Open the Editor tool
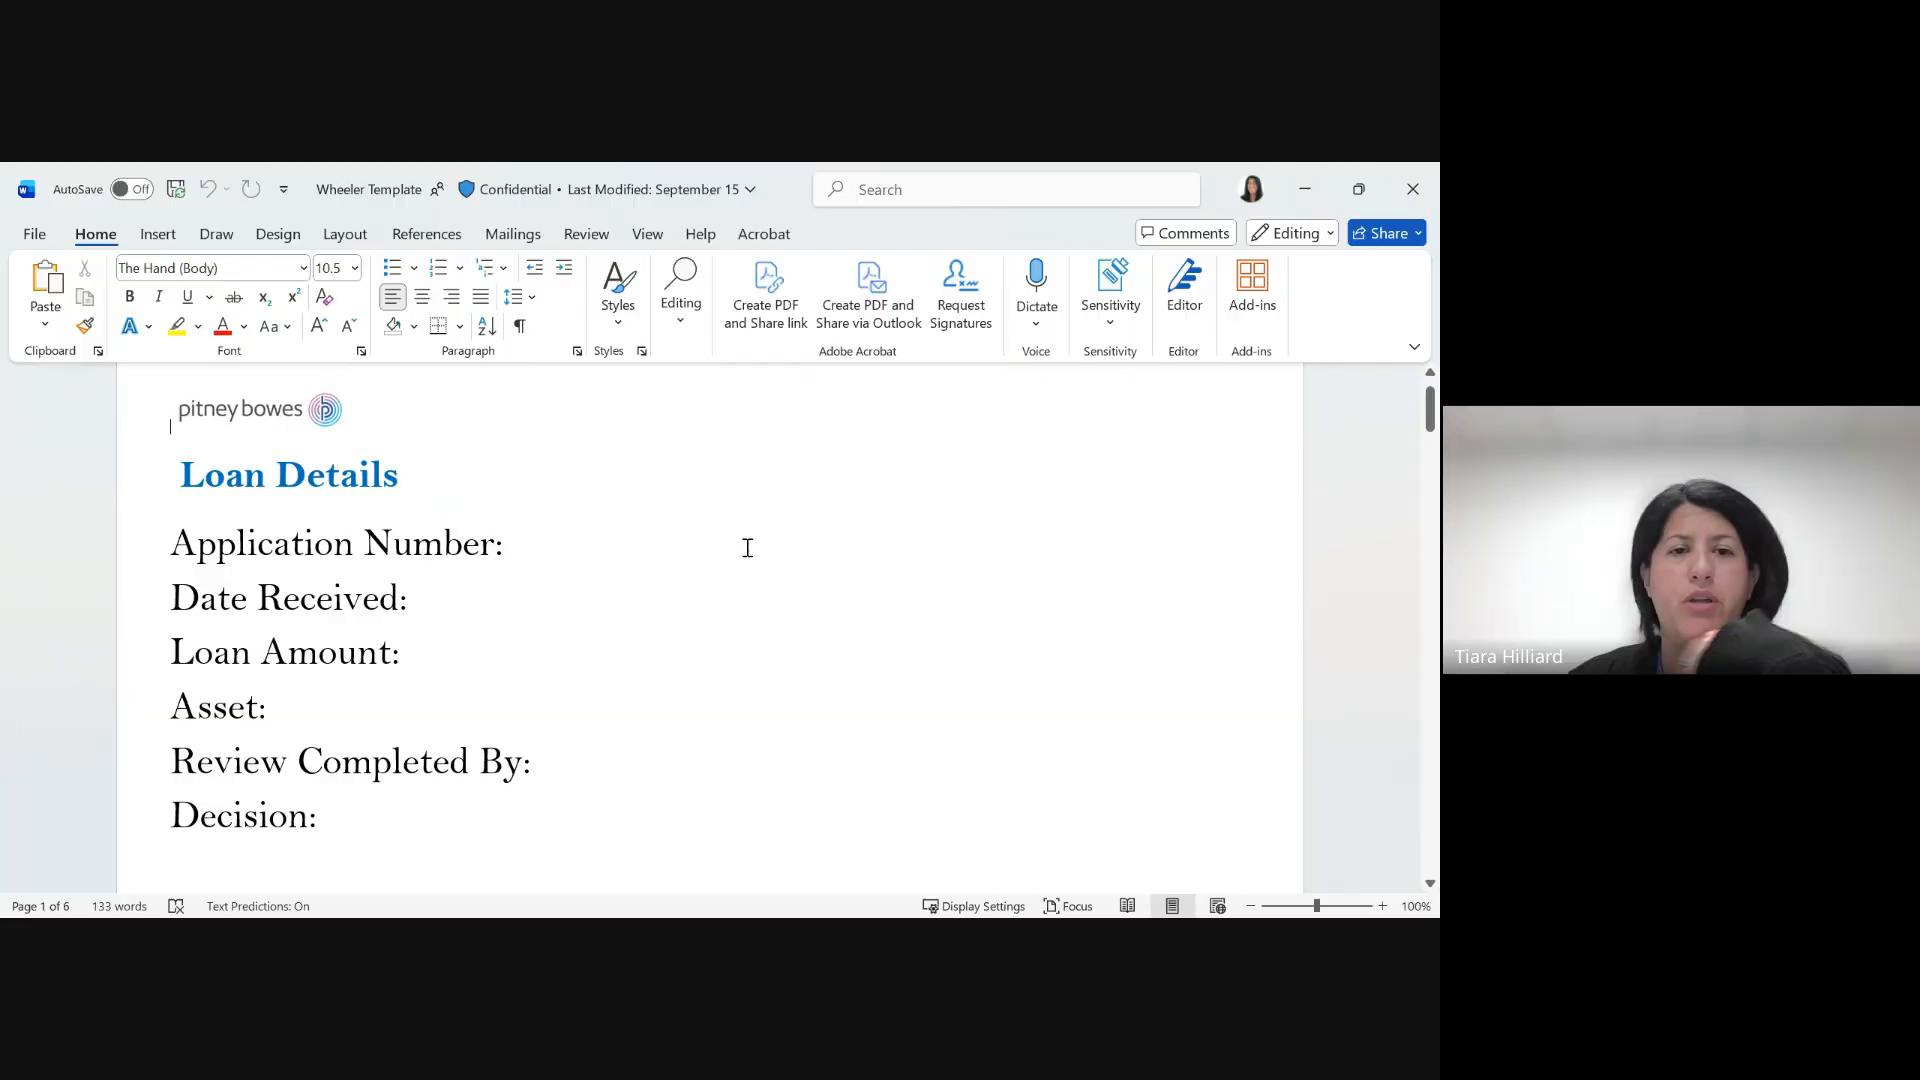1920x1080 pixels. point(1184,287)
